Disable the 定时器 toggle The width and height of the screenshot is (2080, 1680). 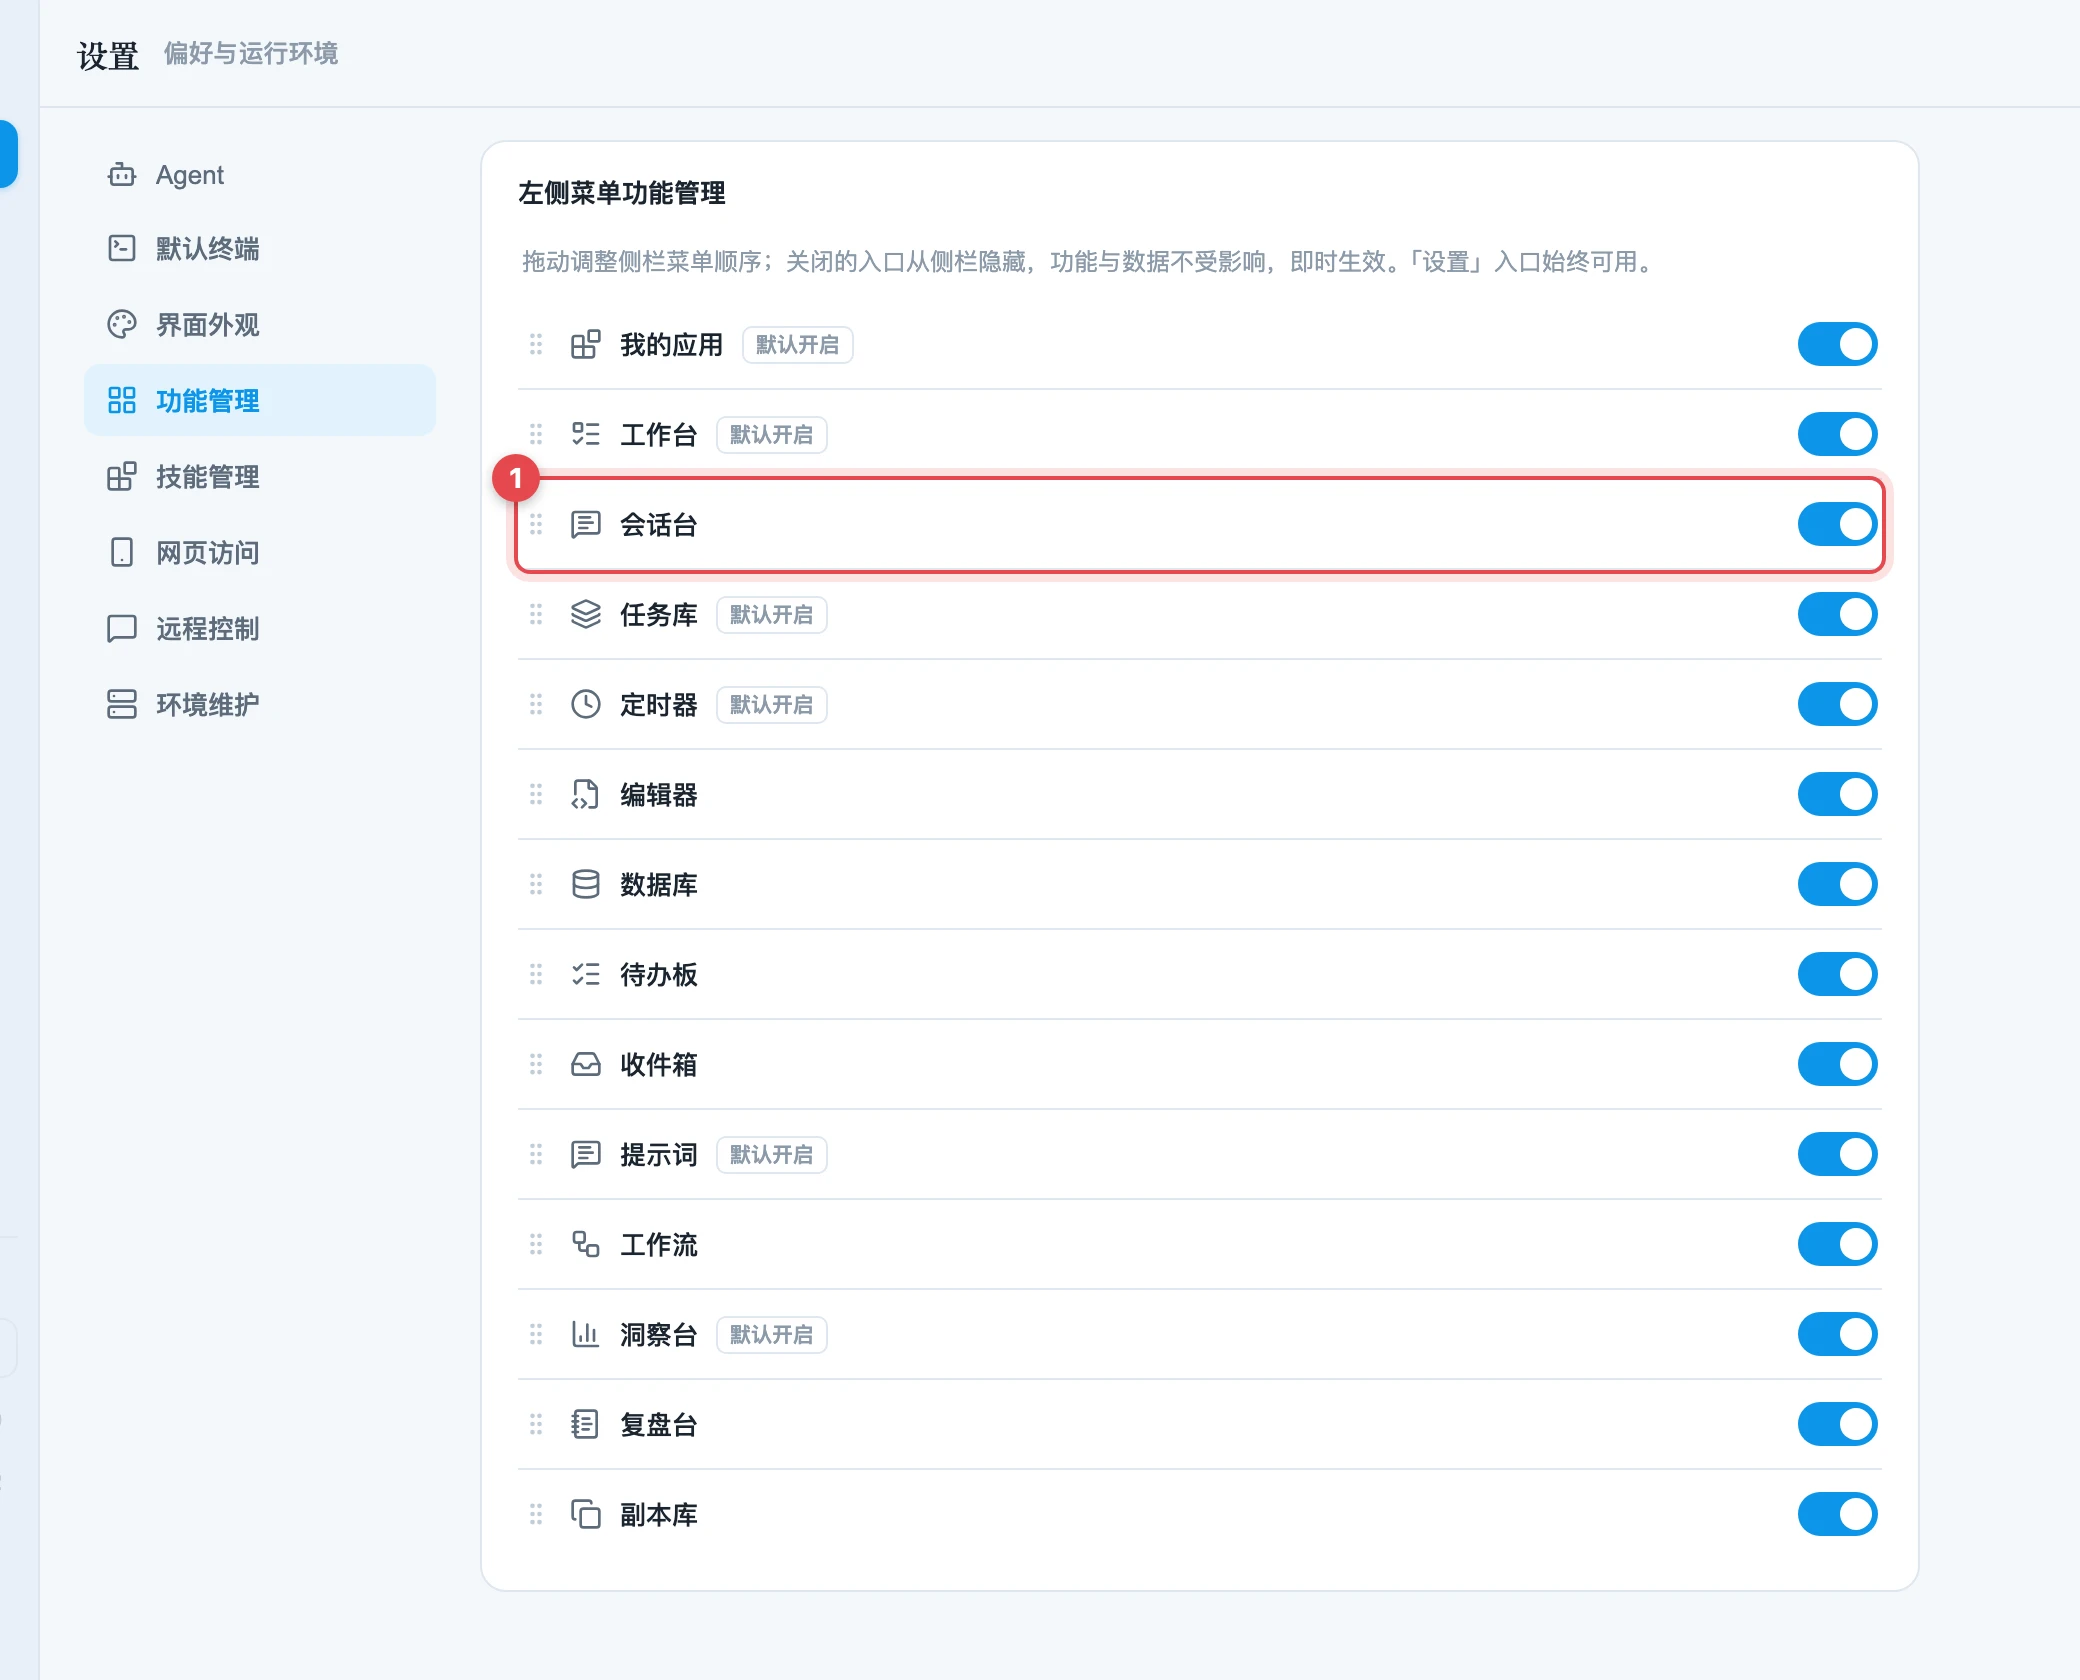pos(1837,705)
